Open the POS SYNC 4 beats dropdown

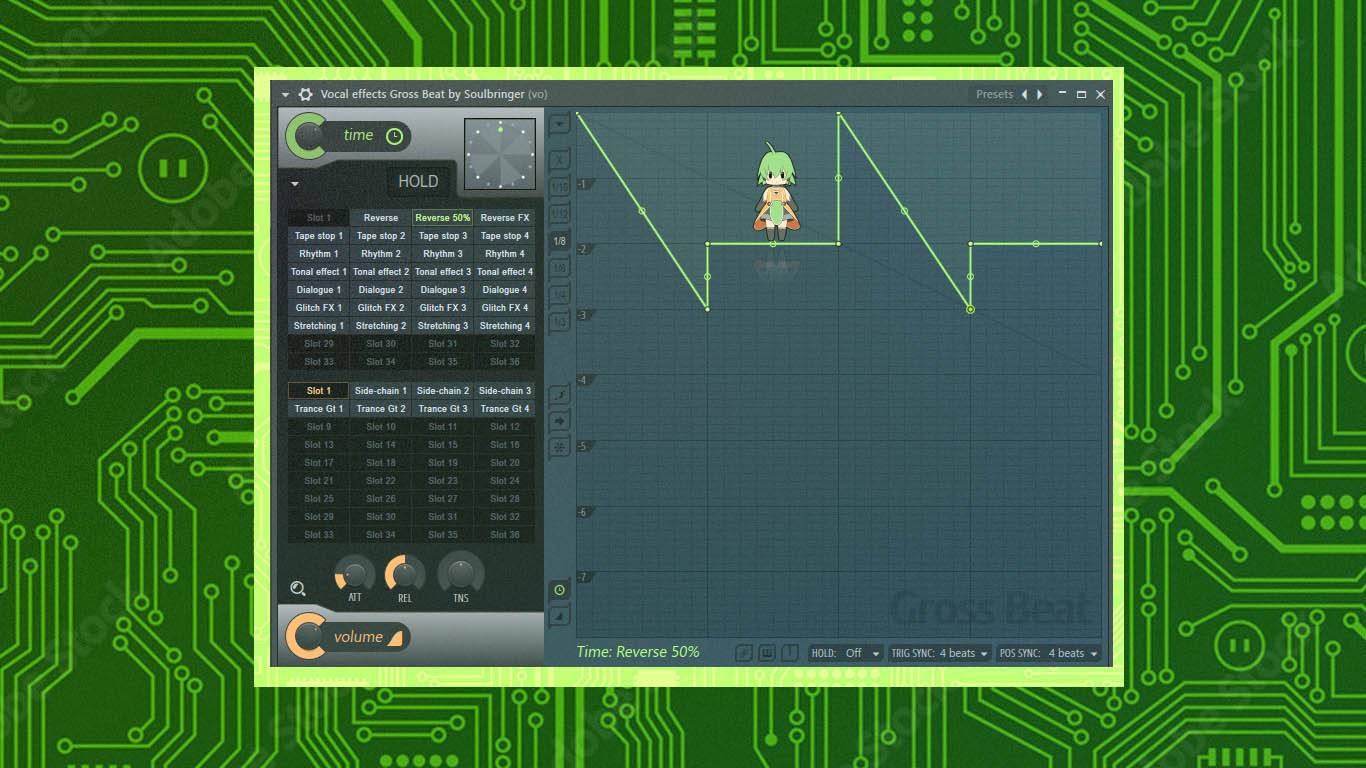pos(1049,653)
